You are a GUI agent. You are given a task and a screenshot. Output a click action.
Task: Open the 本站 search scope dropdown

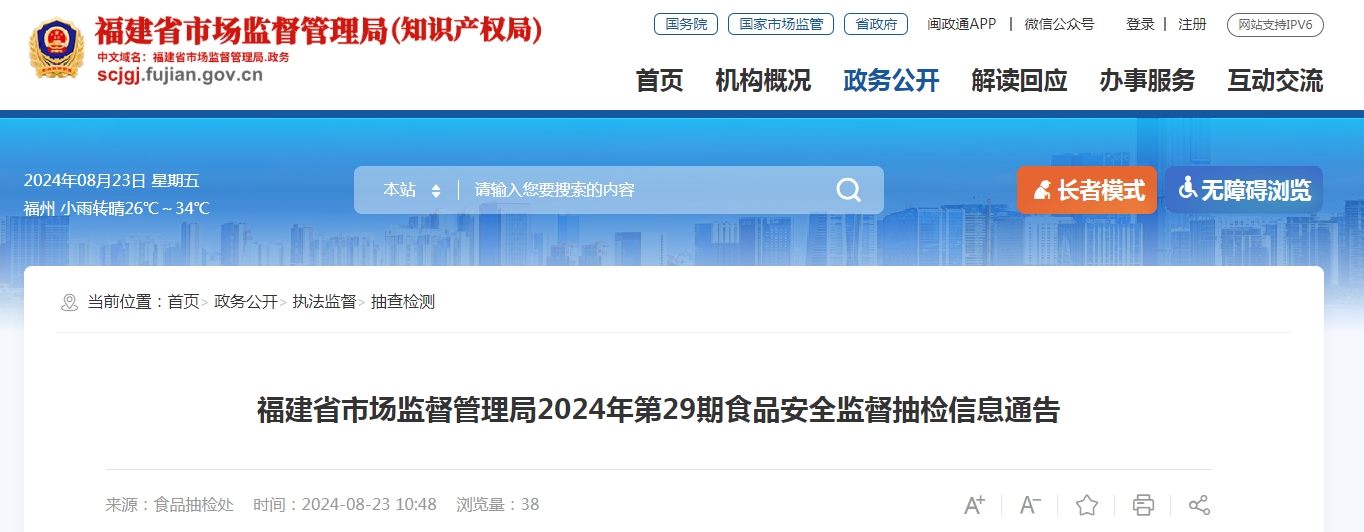[411, 190]
